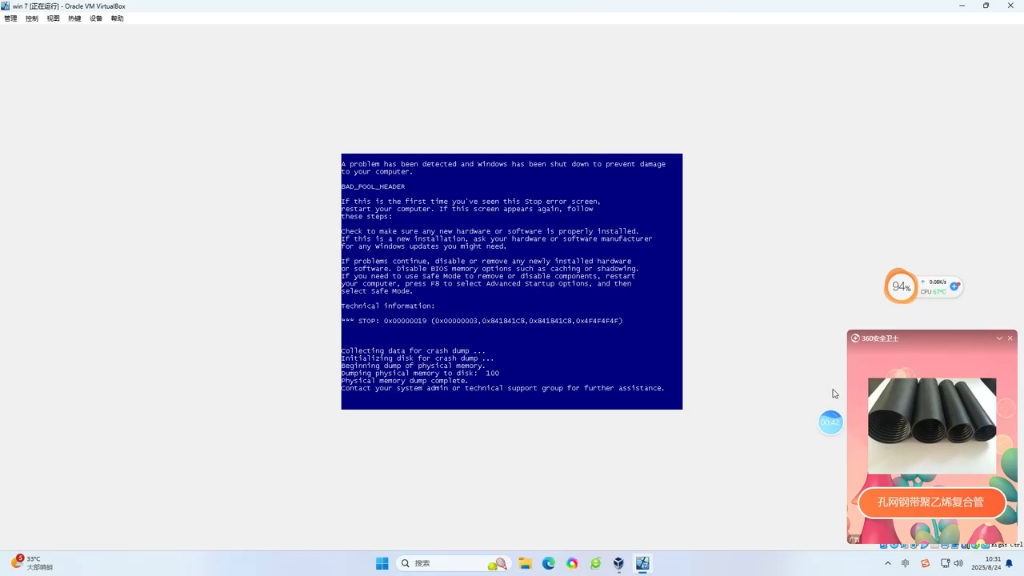Screen dimensions: 1024x576
Task: Open File Explorer from the taskbar
Action: click(525, 563)
